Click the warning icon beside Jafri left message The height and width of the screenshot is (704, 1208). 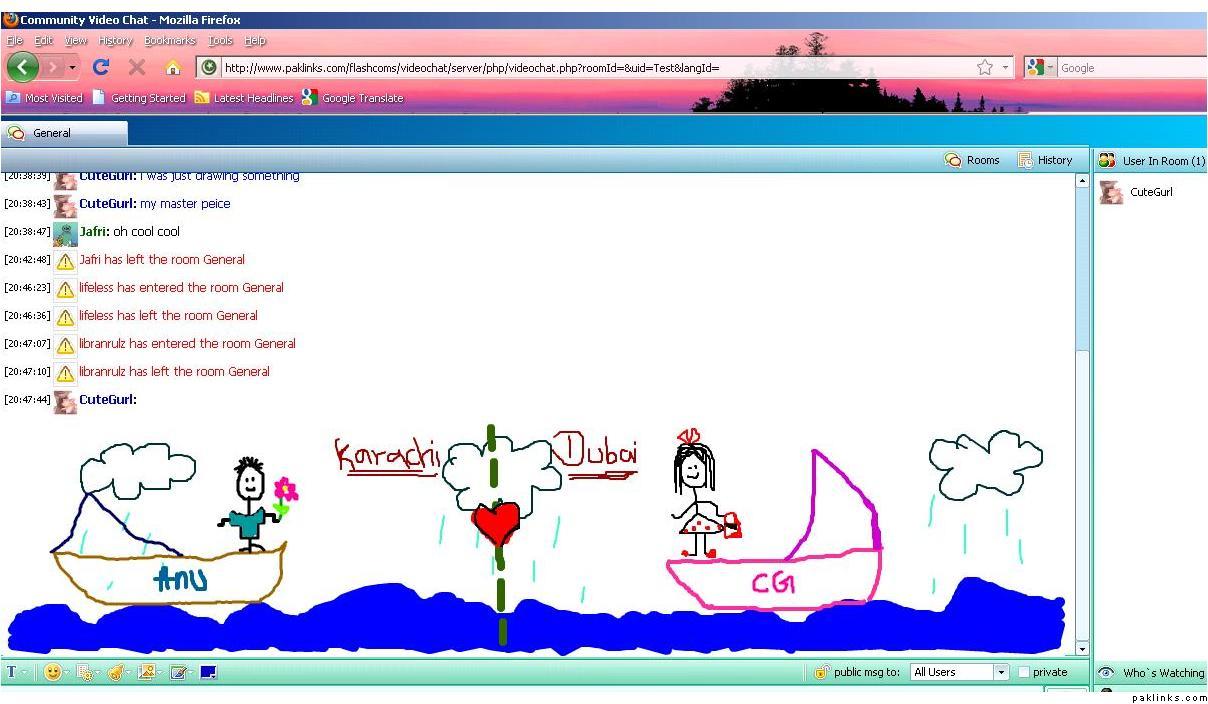click(65, 261)
